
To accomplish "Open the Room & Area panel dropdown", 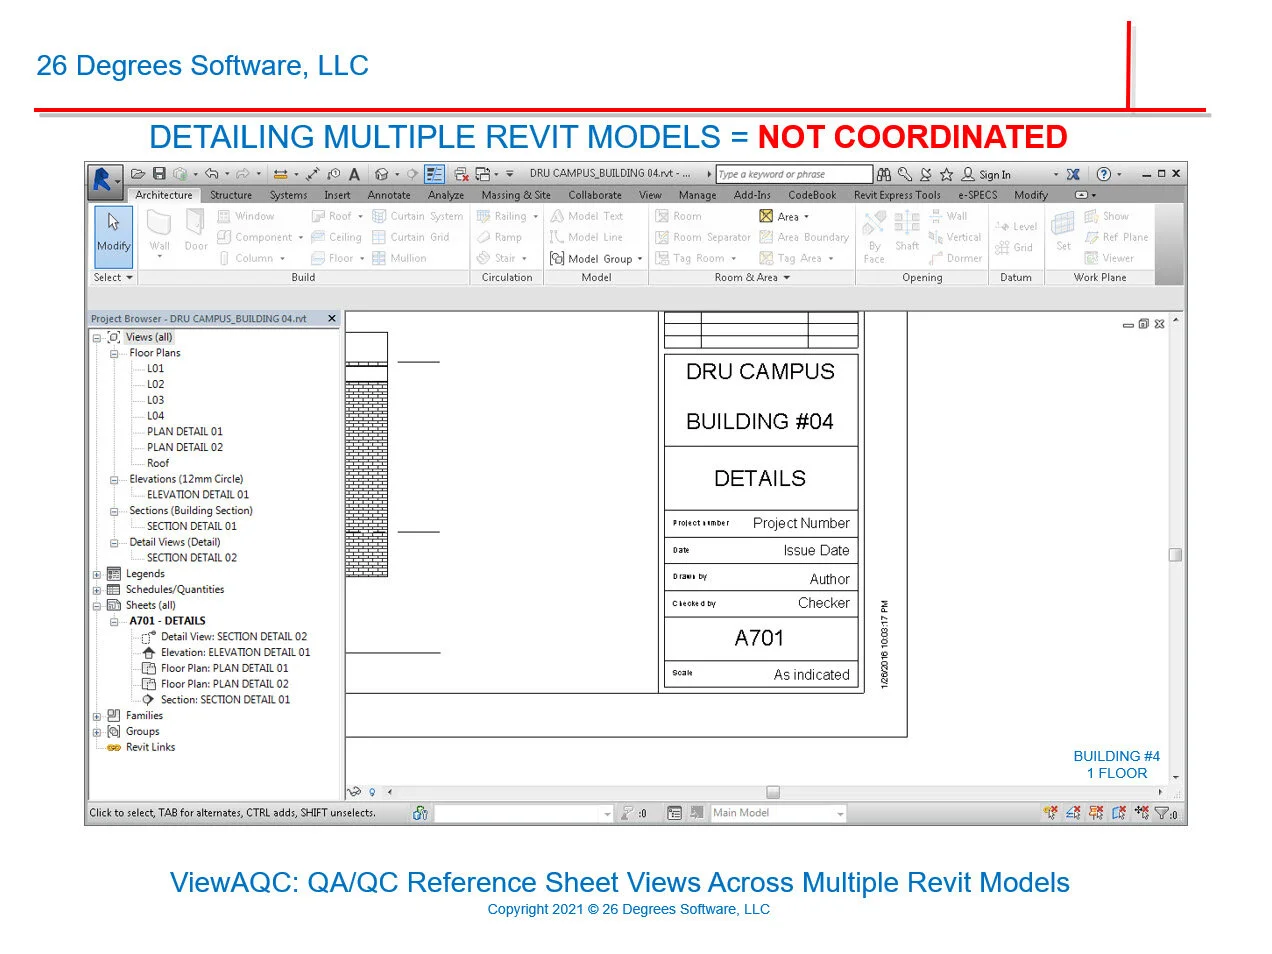I will point(752,278).
